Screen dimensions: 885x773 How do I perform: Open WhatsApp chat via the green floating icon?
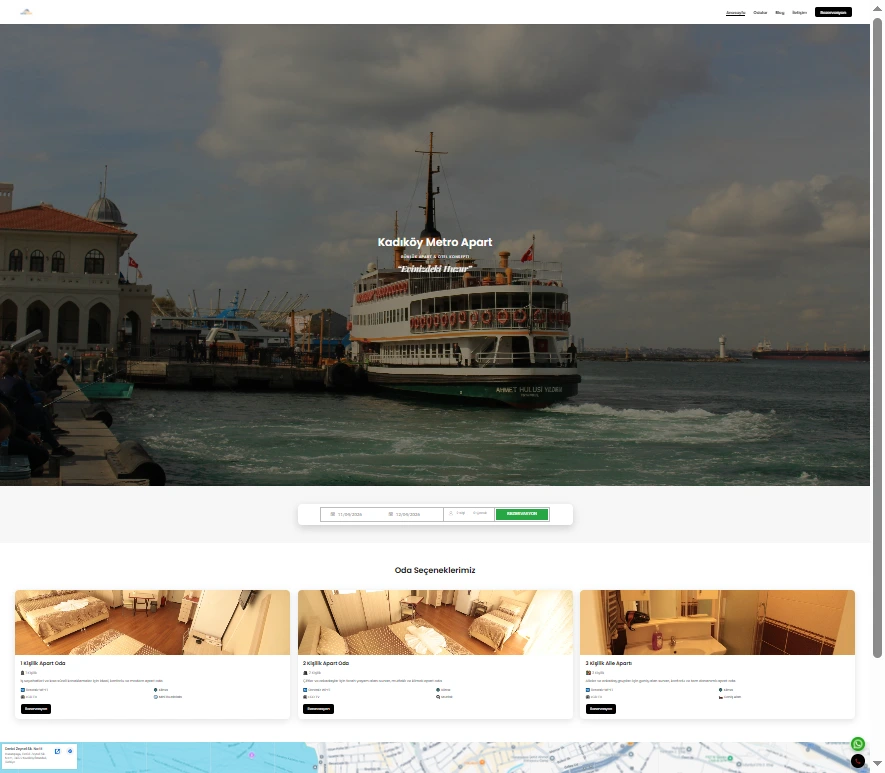857,744
